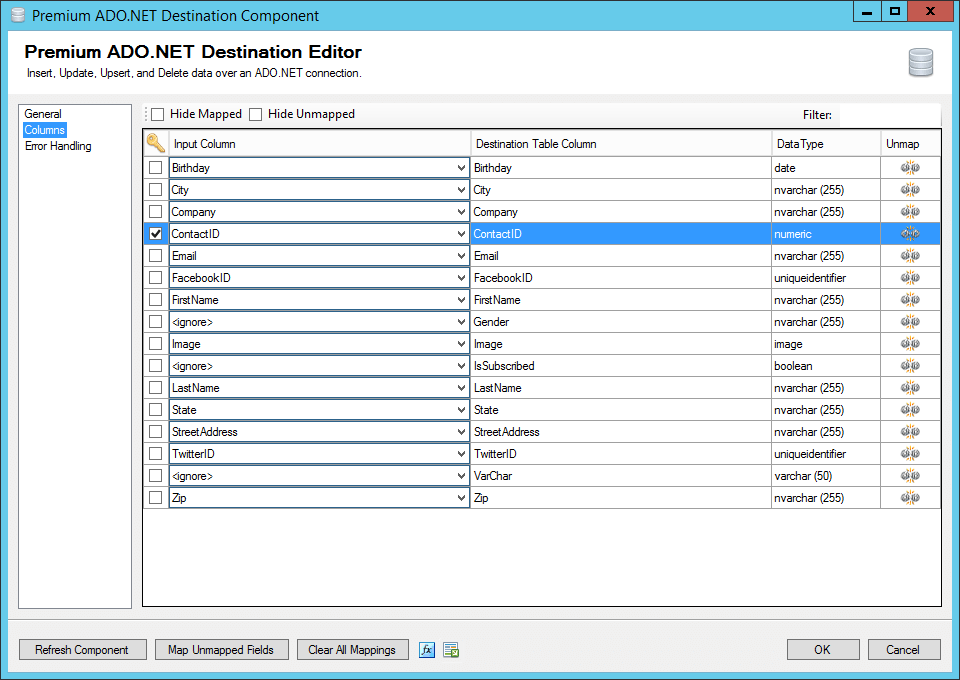Image resolution: width=960 pixels, height=680 pixels.
Task: Check key checkbox for Email row
Action: click(156, 256)
